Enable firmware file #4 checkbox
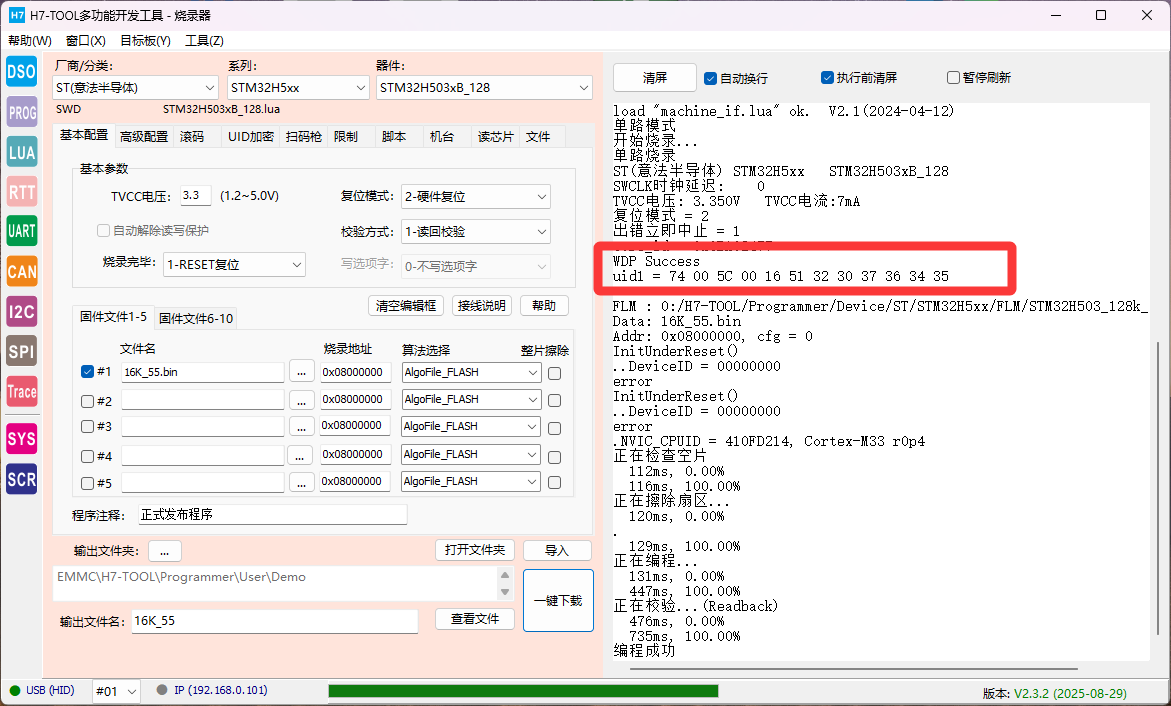Image resolution: width=1171 pixels, height=706 pixels. coord(87,456)
